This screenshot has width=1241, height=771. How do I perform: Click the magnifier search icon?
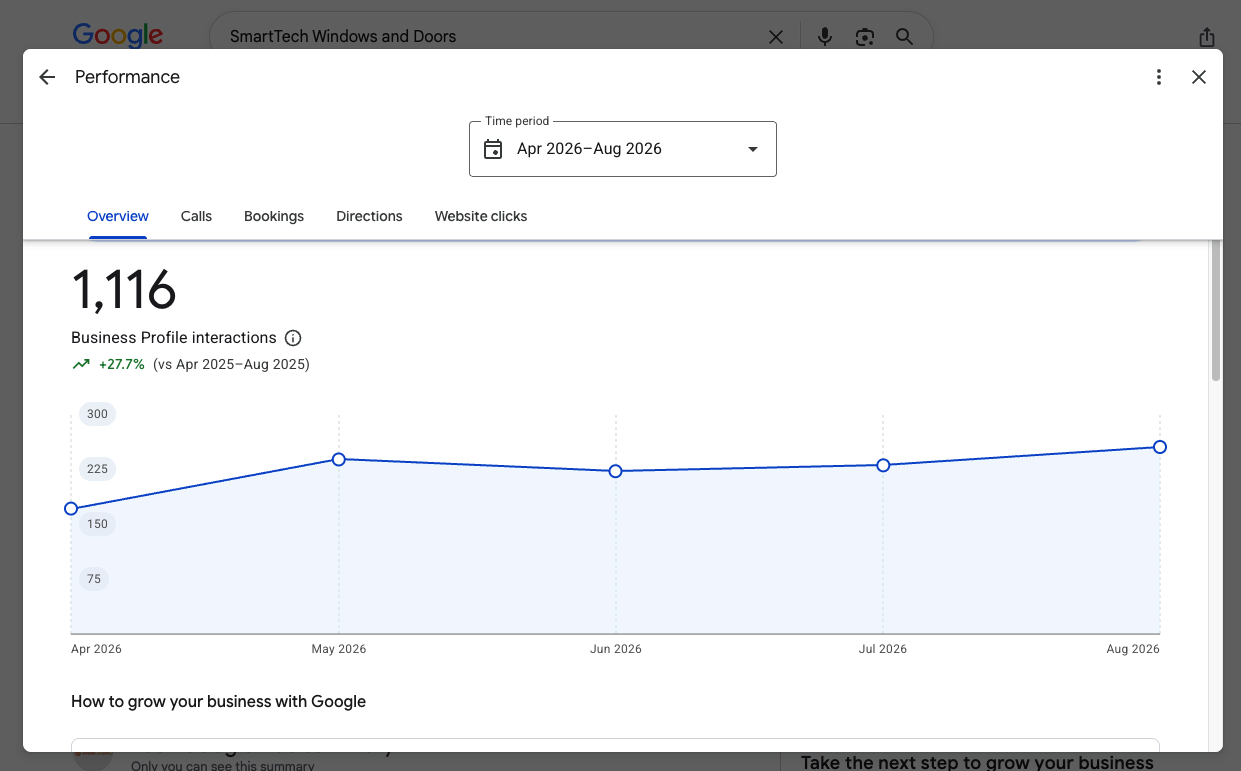(x=904, y=37)
